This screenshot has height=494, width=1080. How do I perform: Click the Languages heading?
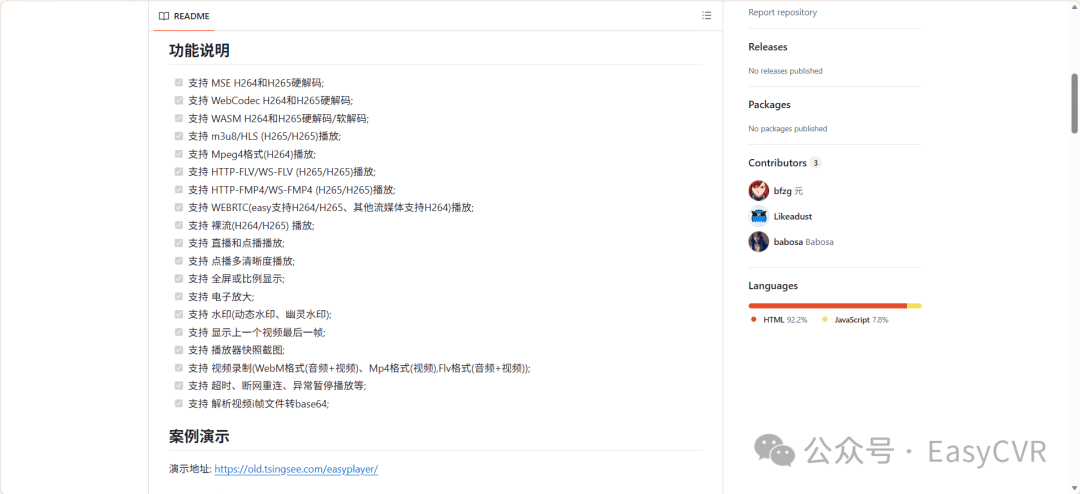tap(773, 285)
